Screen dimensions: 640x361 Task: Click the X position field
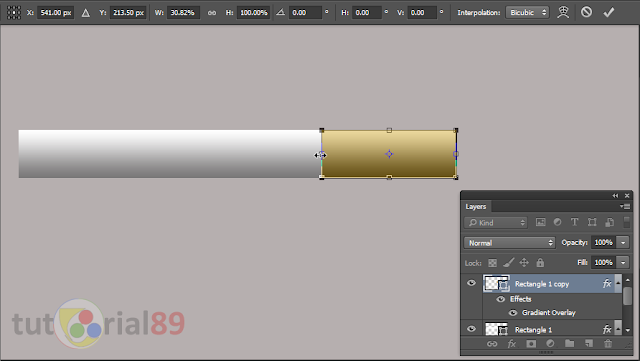tap(56, 13)
